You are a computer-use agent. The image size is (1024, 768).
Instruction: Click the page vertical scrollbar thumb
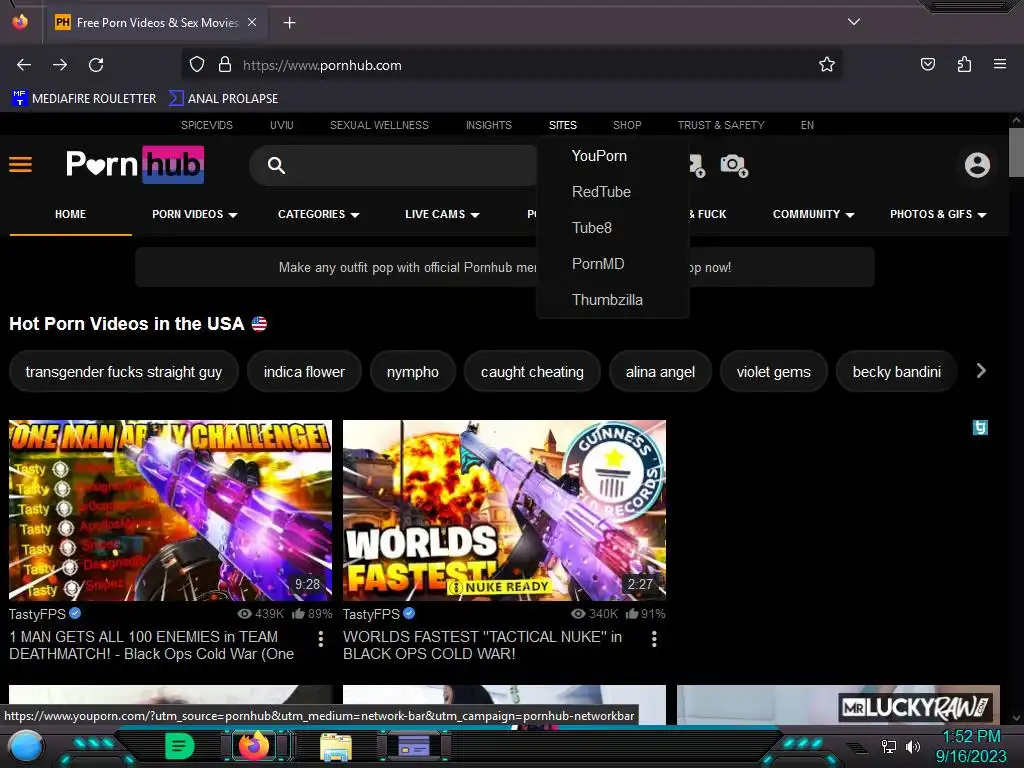click(x=1016, y=152)
